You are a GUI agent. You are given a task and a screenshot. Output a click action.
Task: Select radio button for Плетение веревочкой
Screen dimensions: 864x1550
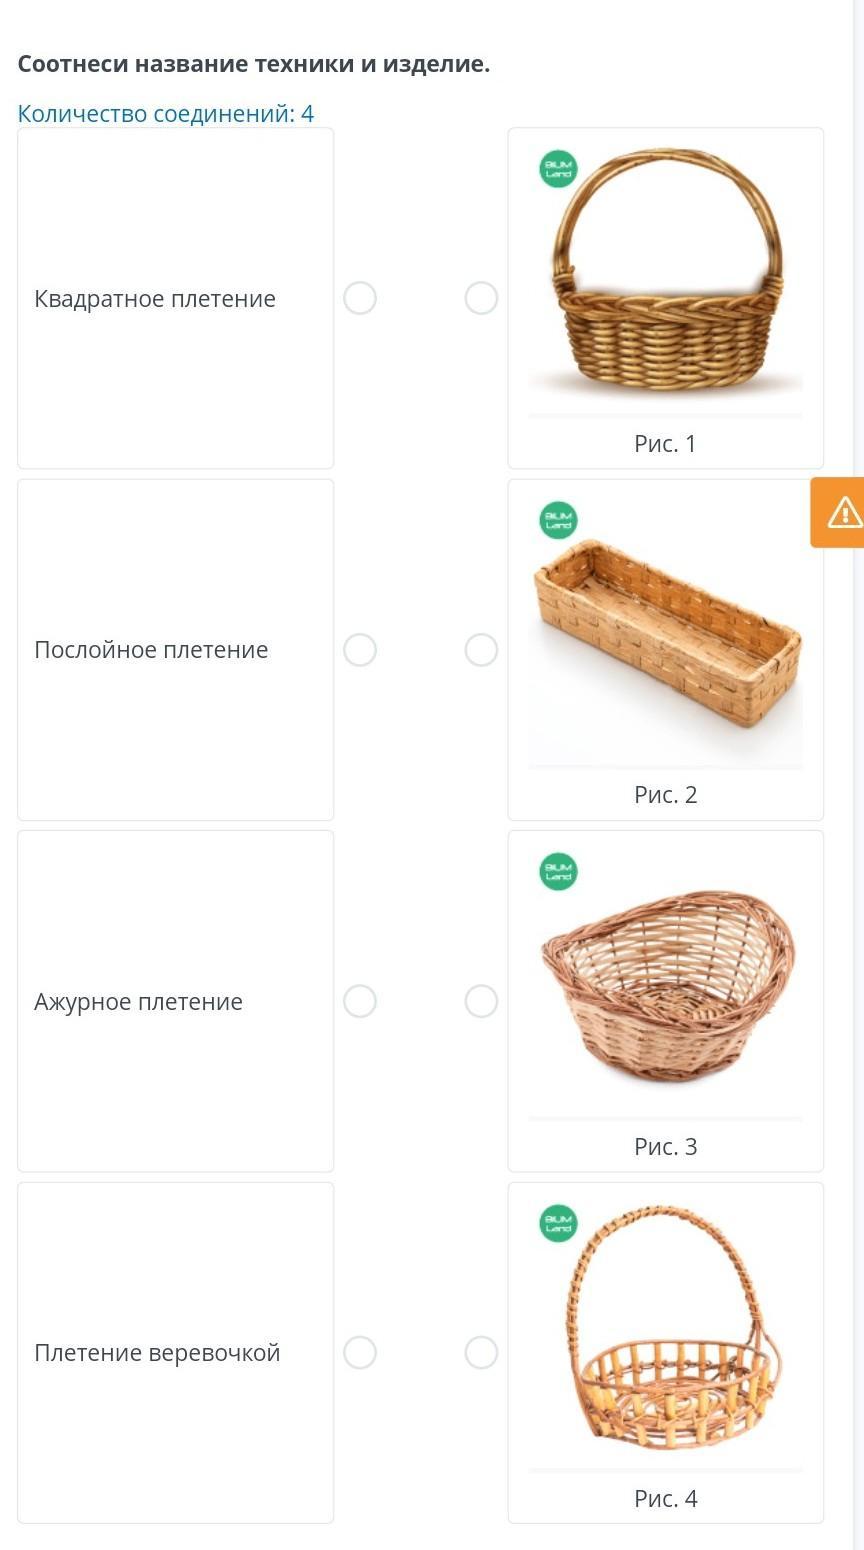tap(360, 1353)
